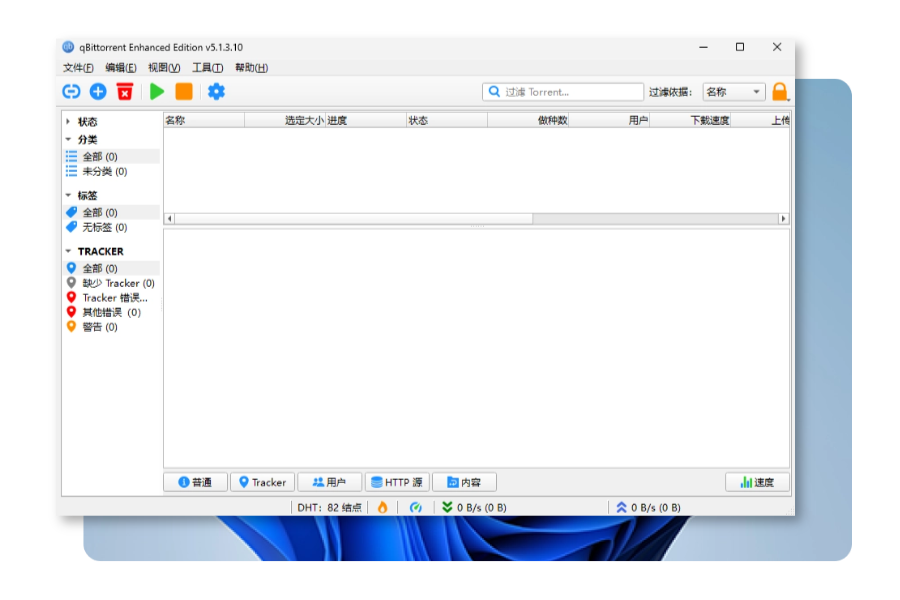Click the DHT: 82 结点 status text
The image size is (900, 600).
point(329,508)
